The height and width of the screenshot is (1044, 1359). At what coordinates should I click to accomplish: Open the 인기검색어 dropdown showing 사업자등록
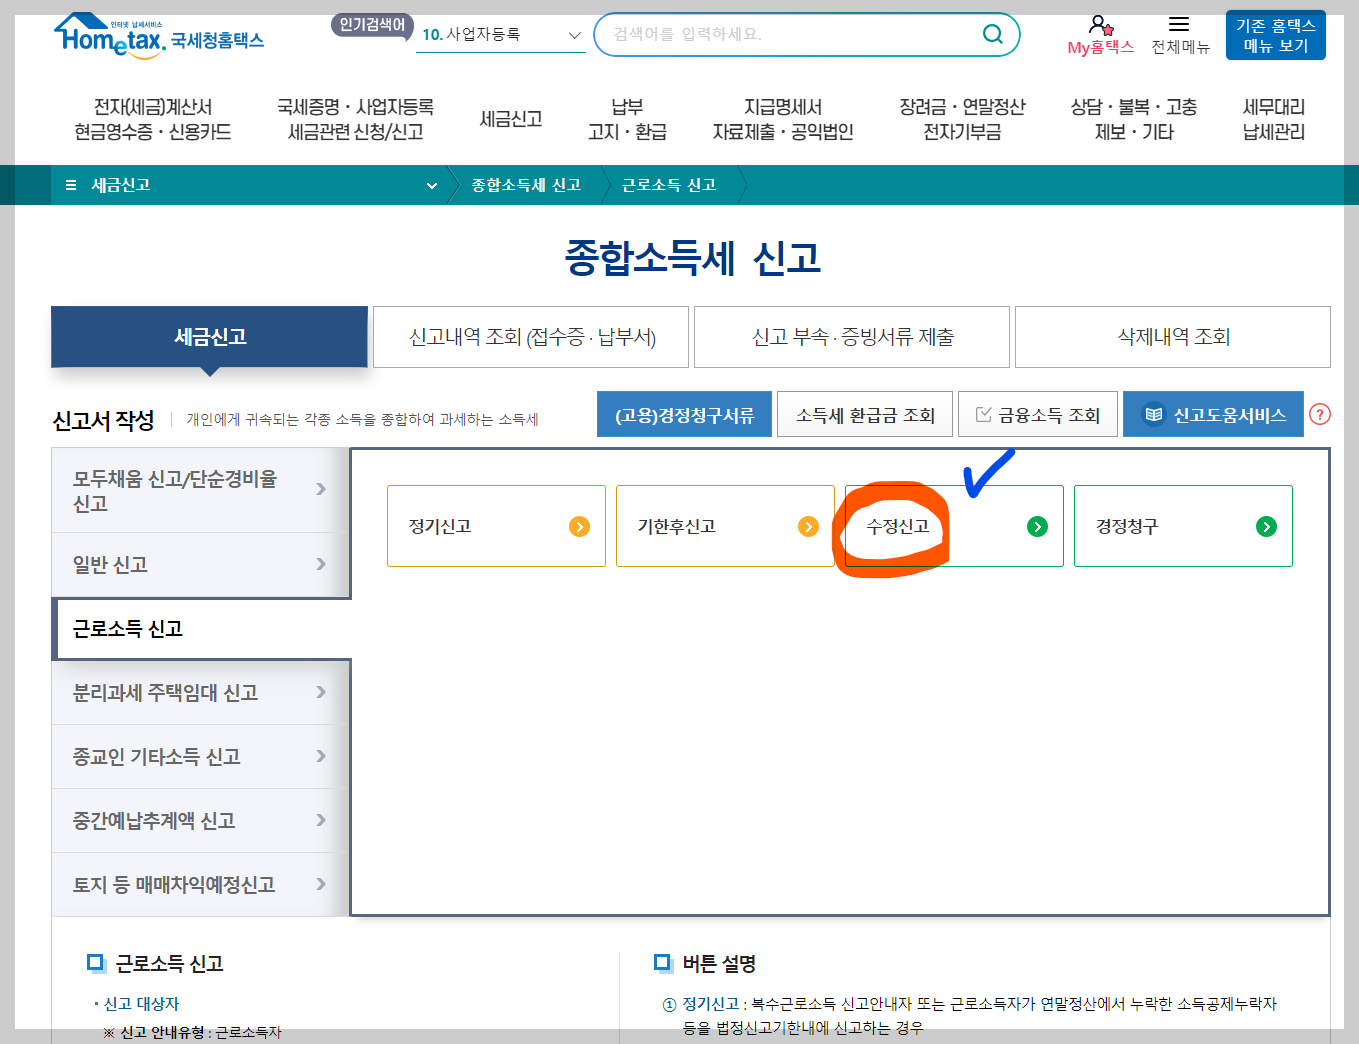point(573,34)
